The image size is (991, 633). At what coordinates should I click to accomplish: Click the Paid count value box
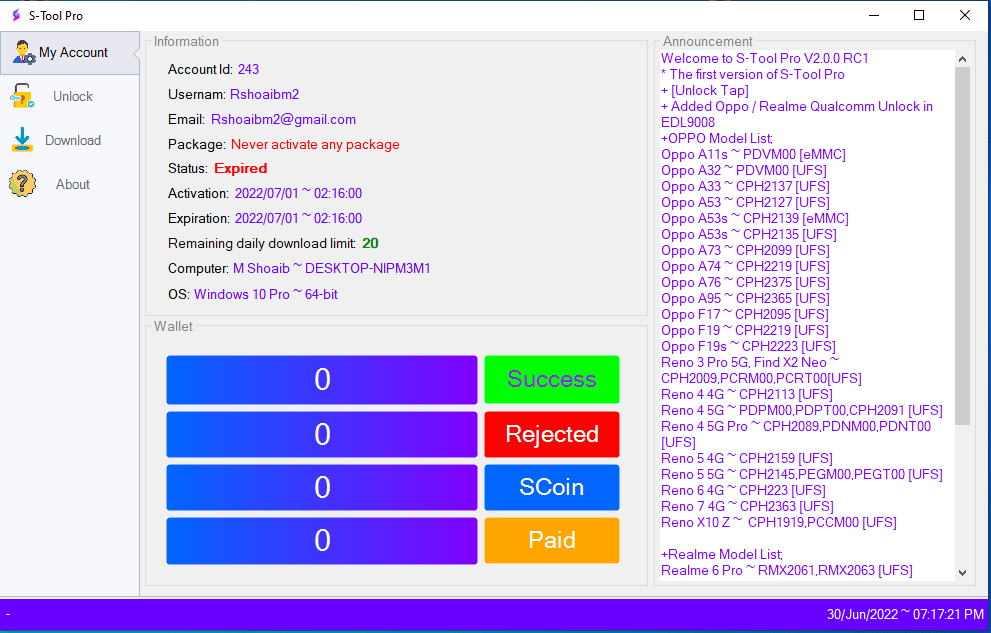pos(321,540)
